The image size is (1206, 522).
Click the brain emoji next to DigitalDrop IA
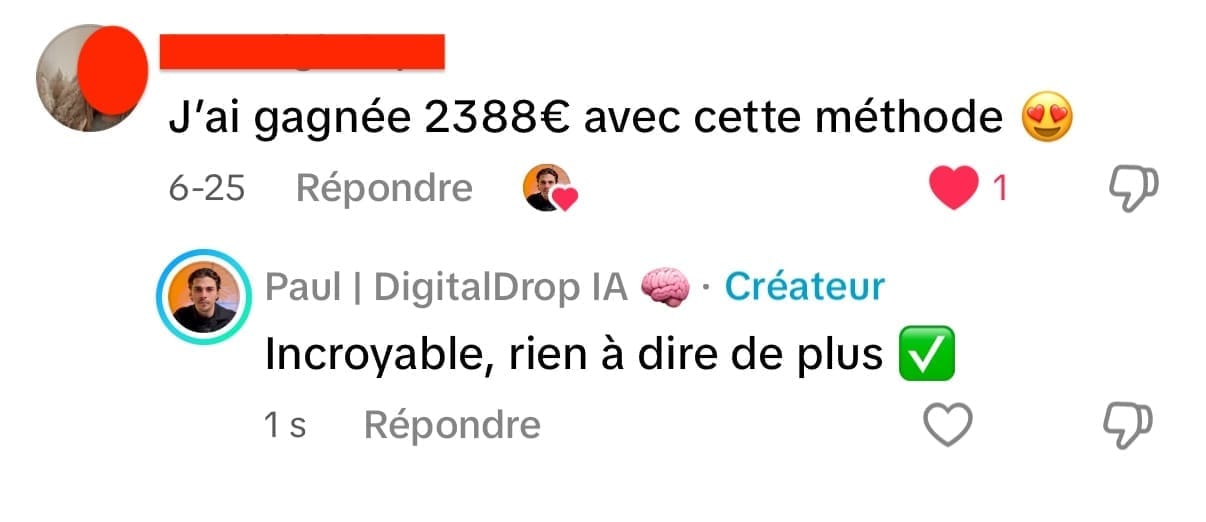click(x=665, y=288)
